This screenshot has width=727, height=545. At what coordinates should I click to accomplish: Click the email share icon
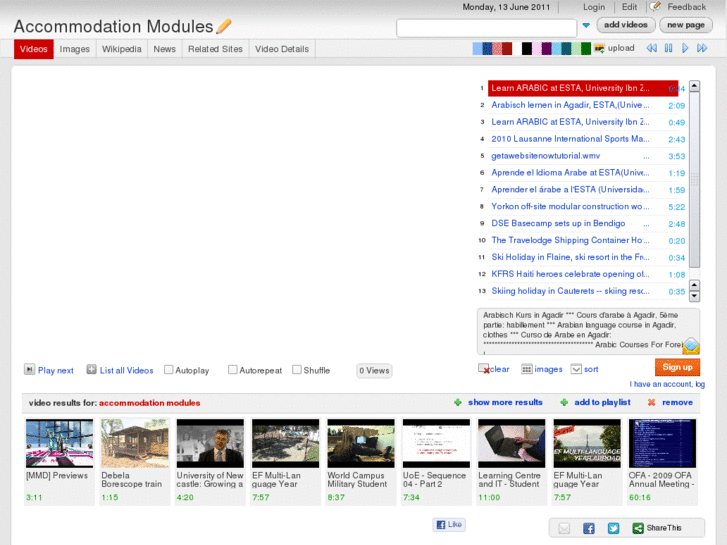coord(564,528)
